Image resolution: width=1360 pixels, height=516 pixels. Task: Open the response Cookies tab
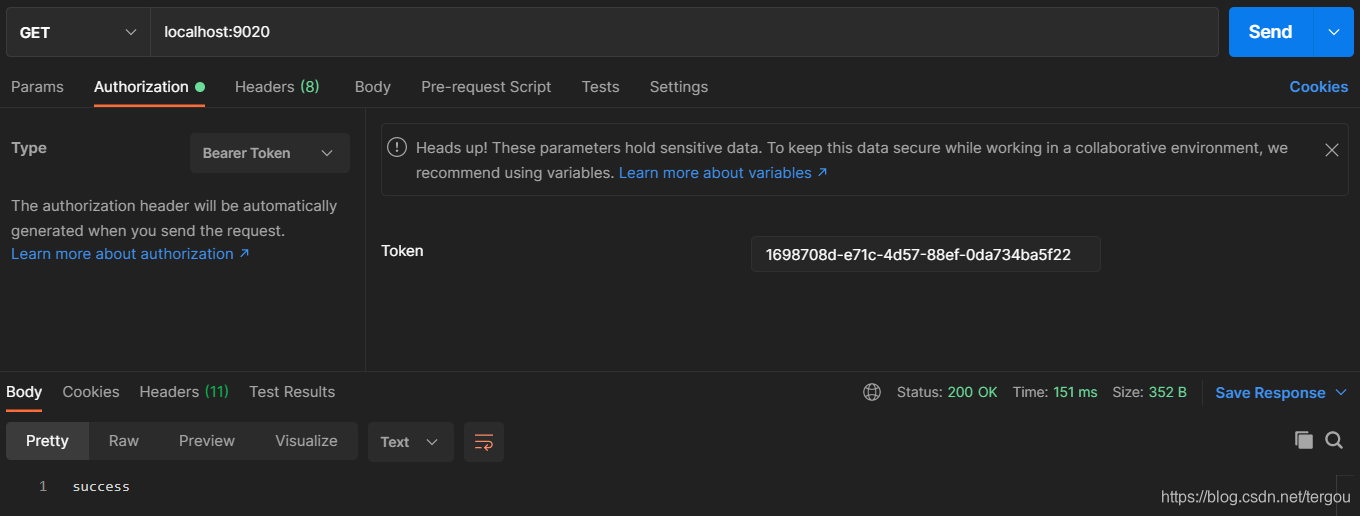tap(91, 392)
